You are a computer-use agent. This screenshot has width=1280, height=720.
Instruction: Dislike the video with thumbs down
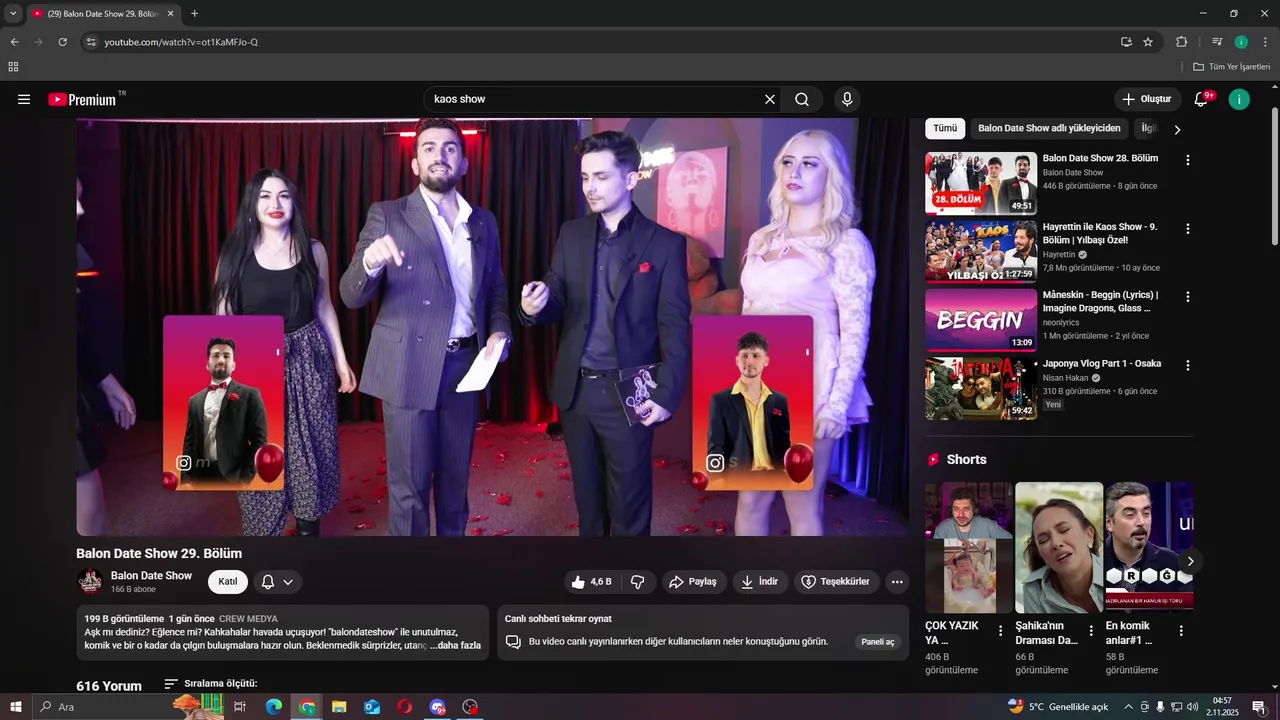[x=637, y=582]
